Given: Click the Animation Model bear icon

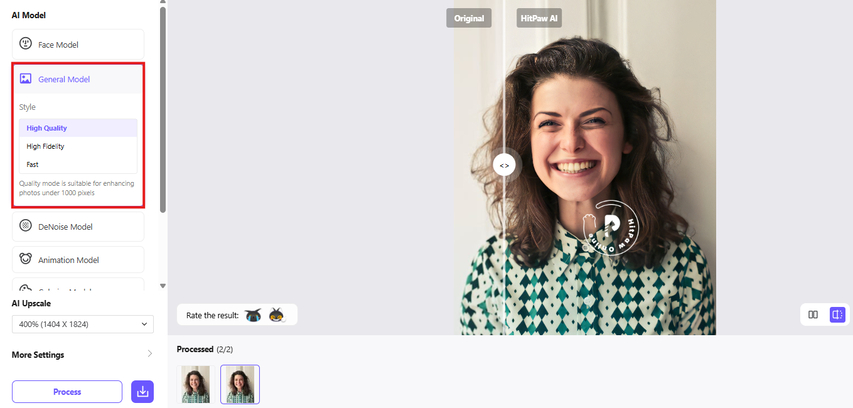Looking at the screenshot, I should [x=26, y=259].
